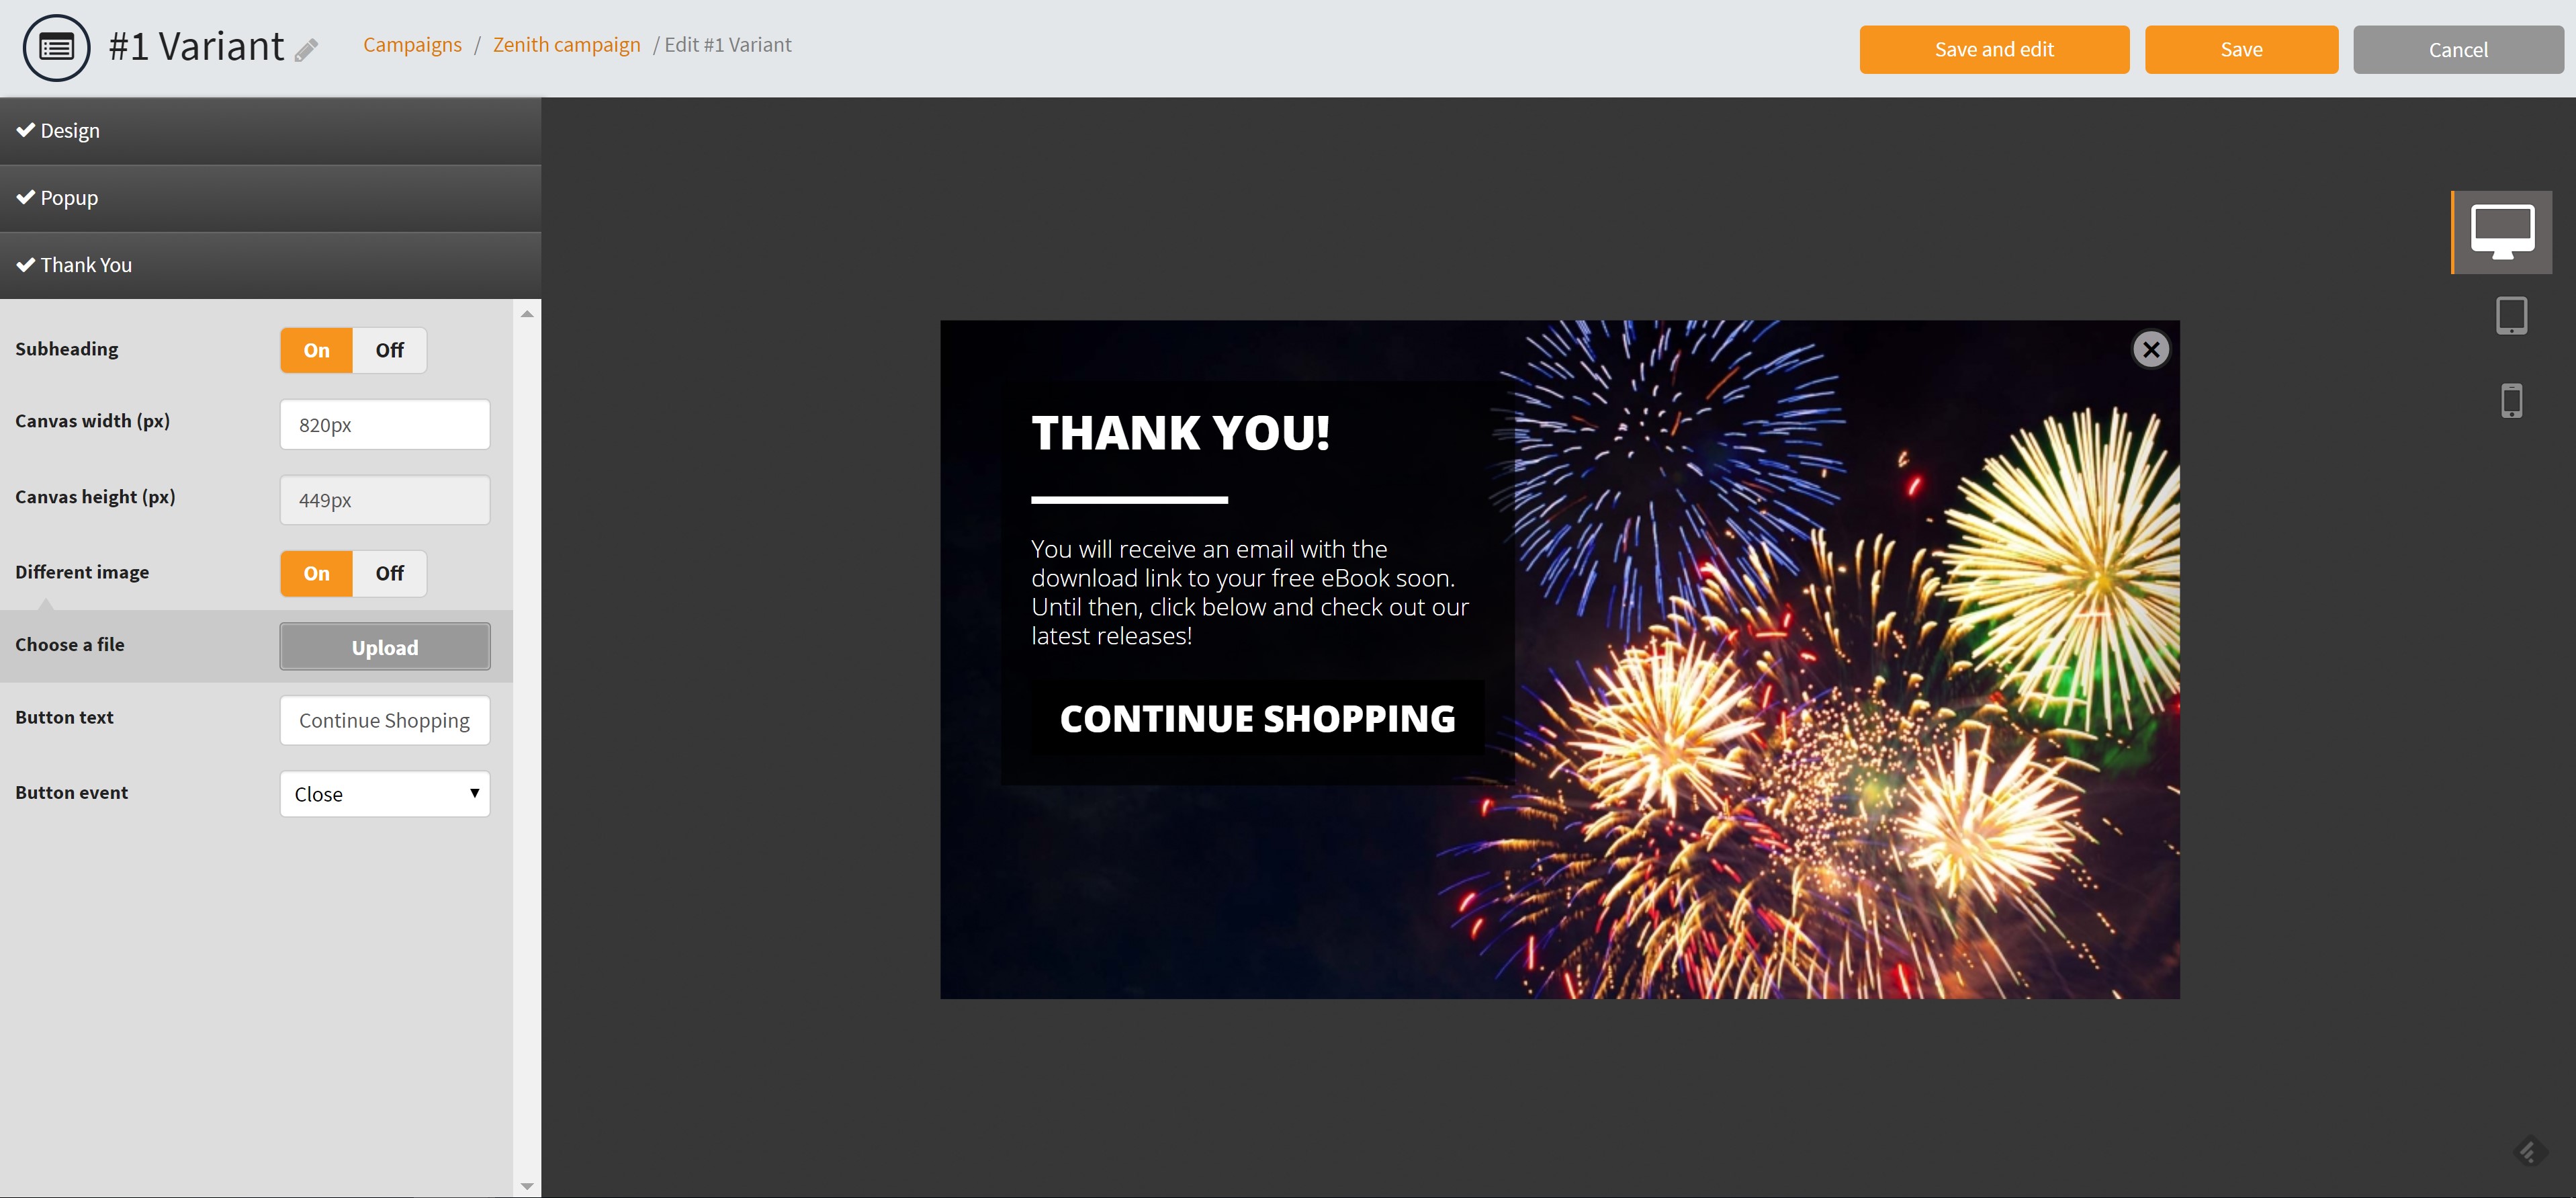
Task: Switch to desktop preview icon
Action: pyautogui.click(x=2502, y=232)
